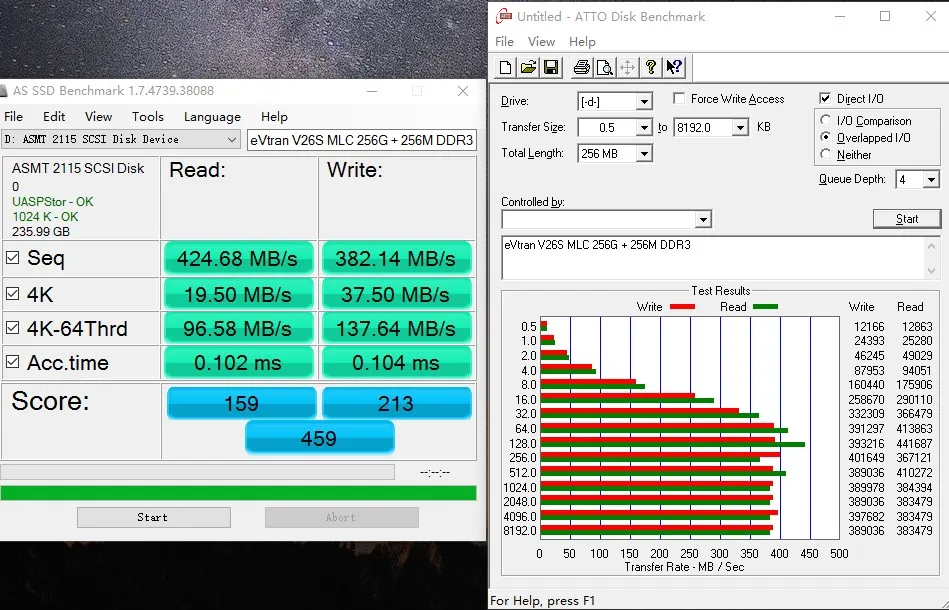This screenshot has width=949, height=610.
Task: Select the Overlapped I/O radio button
Action: (826, 137)
